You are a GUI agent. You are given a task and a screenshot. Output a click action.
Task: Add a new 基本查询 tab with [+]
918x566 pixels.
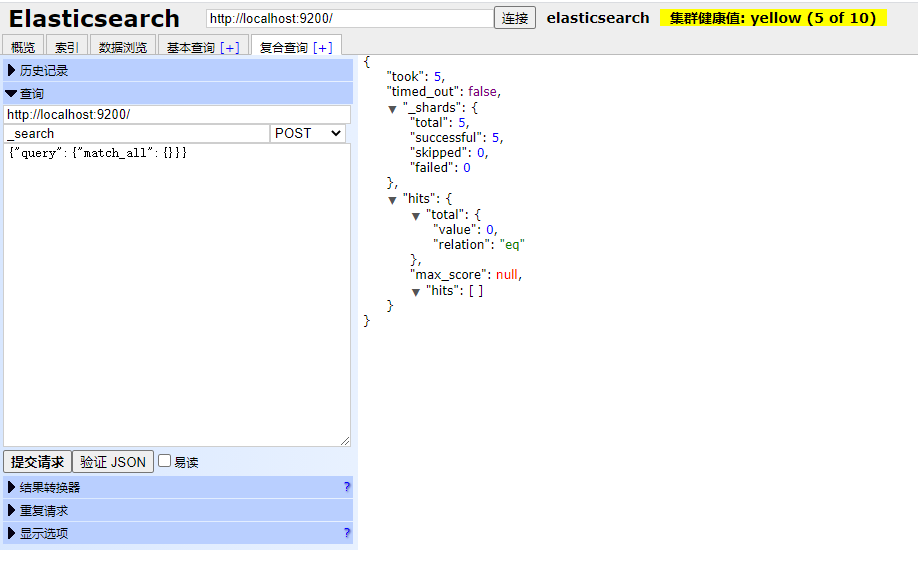coord(230,47)
